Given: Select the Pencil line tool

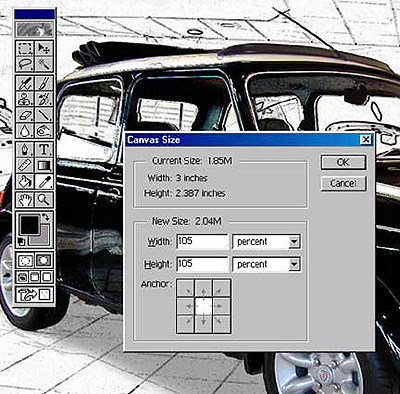Looking at the screenshot, I should pyautogui.click(x=44, y=115).
